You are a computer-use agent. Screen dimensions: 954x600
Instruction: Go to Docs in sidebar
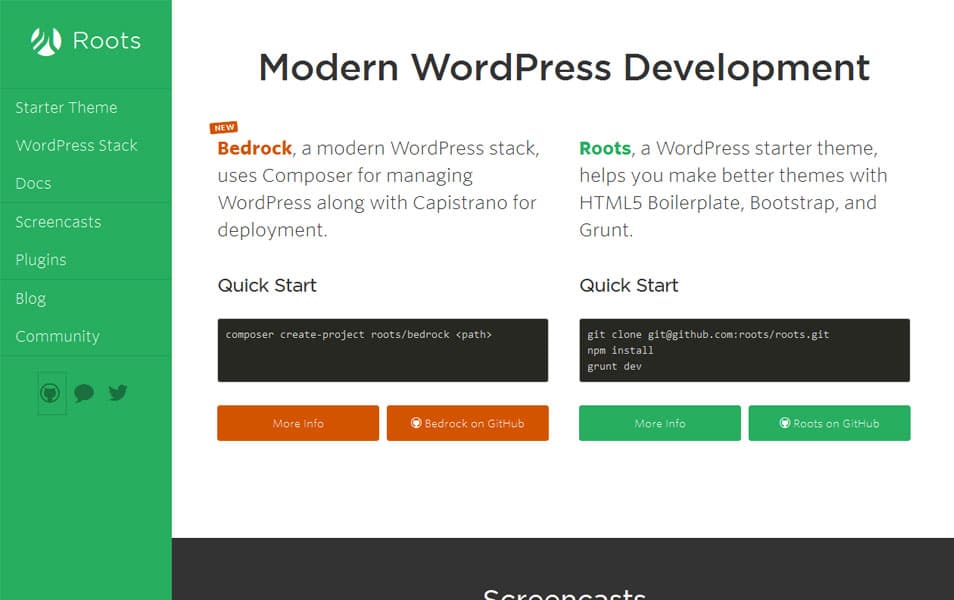33,184
